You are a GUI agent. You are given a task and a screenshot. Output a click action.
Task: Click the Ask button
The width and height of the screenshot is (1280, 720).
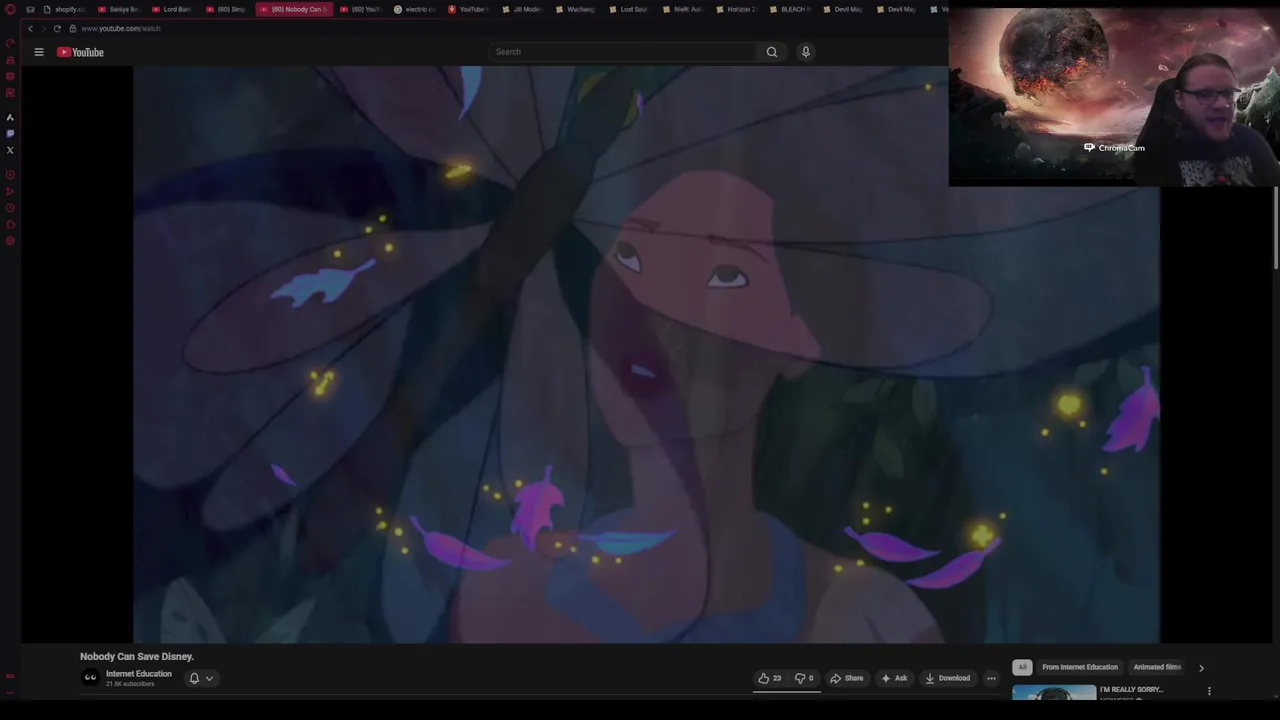(x=894, y=678)
